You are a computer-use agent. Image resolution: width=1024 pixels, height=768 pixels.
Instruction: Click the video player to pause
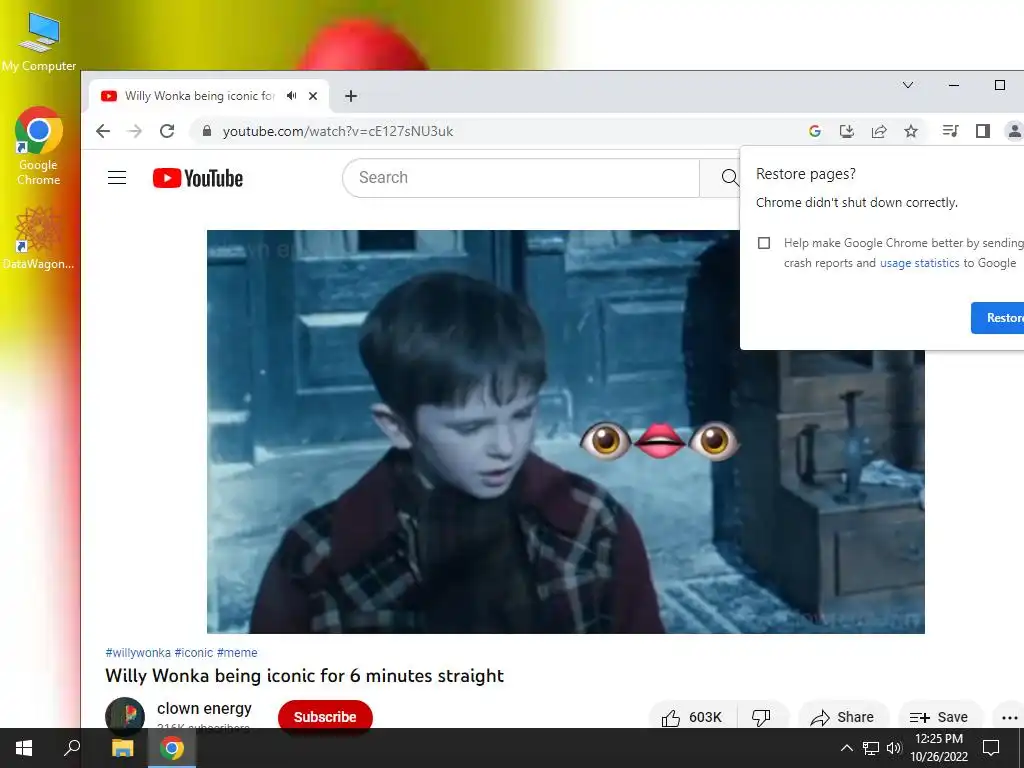click(566, 432)
